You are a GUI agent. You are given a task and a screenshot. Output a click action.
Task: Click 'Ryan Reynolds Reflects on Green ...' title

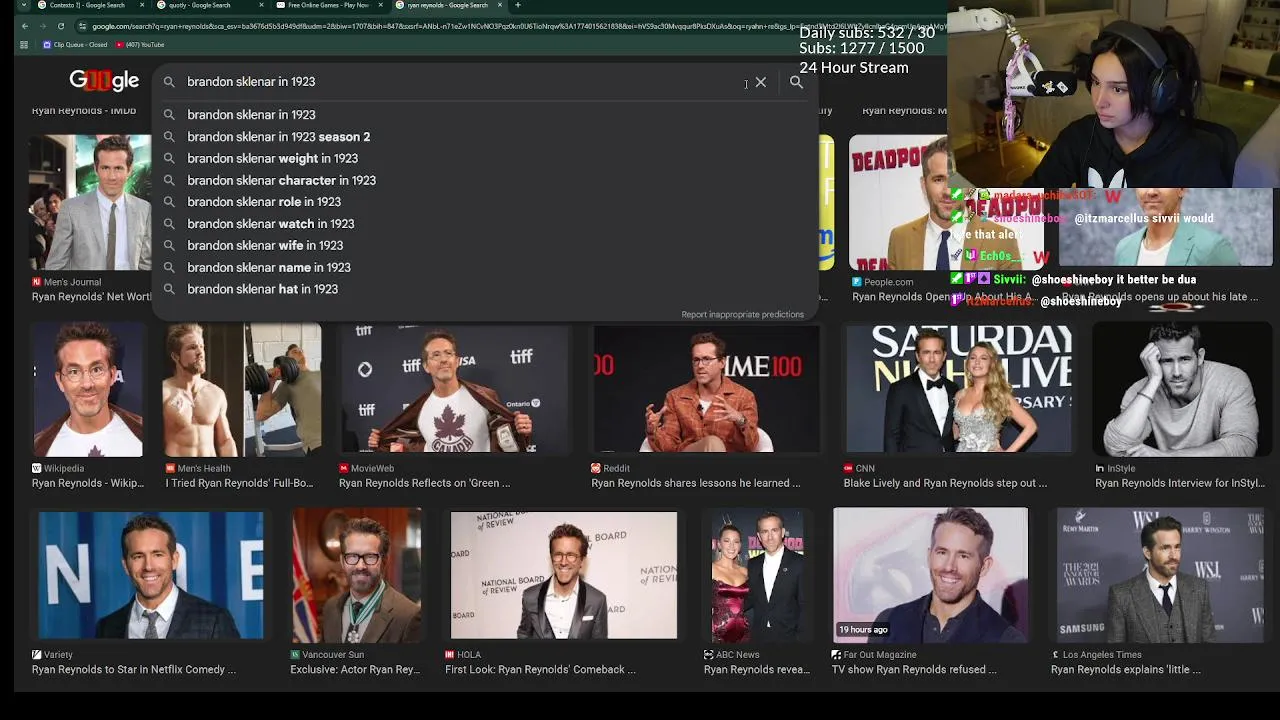[x=425, y=483]
